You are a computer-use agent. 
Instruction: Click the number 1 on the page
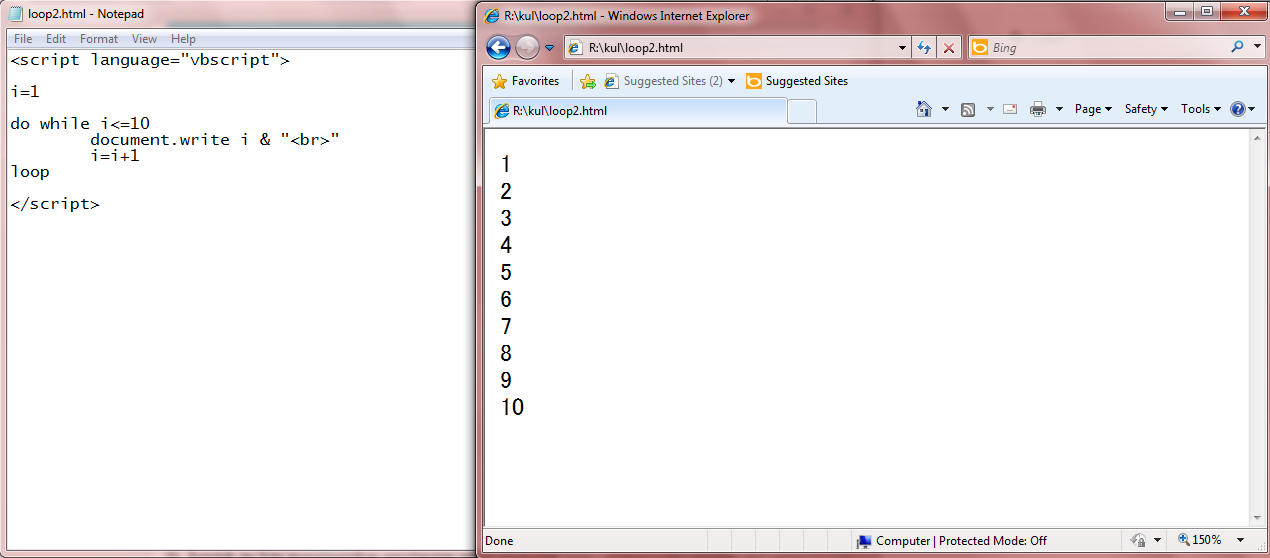pyautogui.click(x=506, y=164)
